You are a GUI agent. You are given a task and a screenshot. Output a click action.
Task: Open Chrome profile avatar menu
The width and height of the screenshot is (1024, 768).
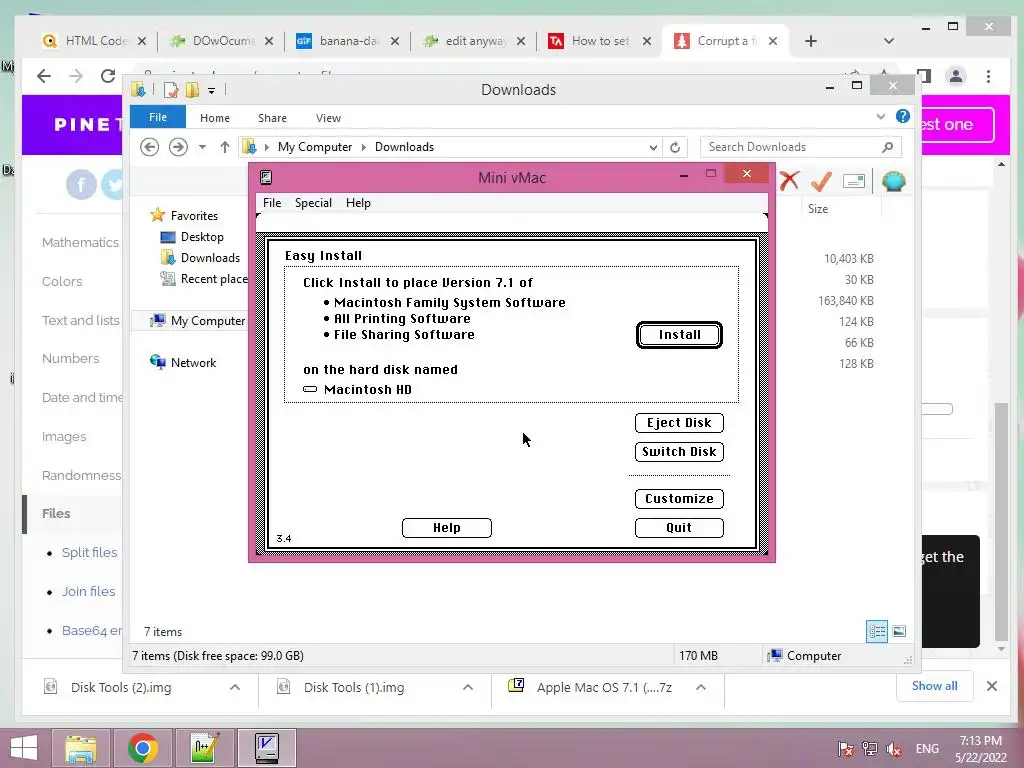coord(956,76)
